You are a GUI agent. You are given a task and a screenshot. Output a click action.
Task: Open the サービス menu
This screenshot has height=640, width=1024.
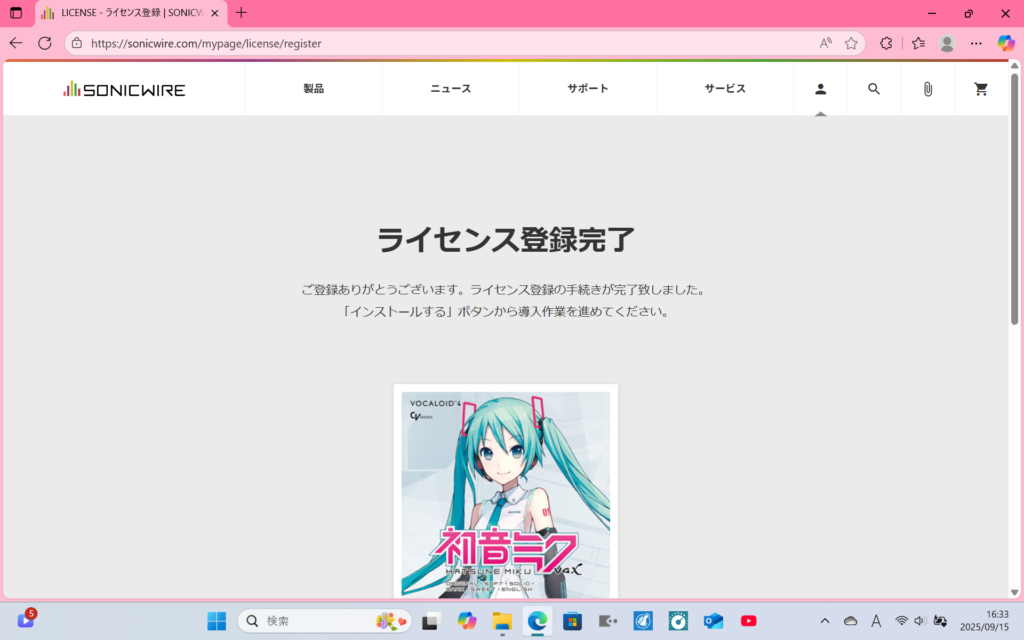pyautogui.click(x=724, y=89)
